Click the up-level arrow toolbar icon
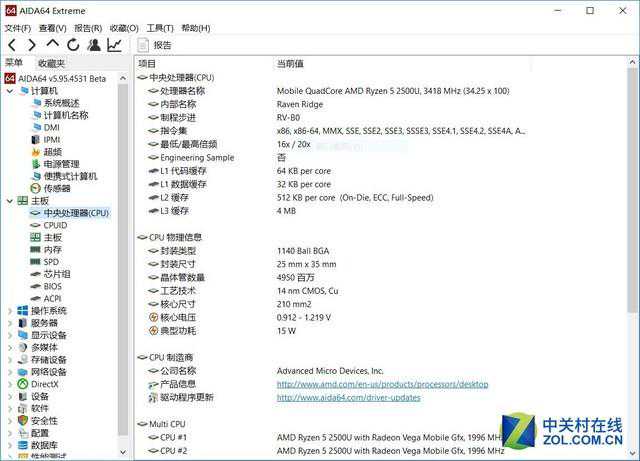Image resolution: width=640 pixels, height=461 pixels. coord(52,45)
